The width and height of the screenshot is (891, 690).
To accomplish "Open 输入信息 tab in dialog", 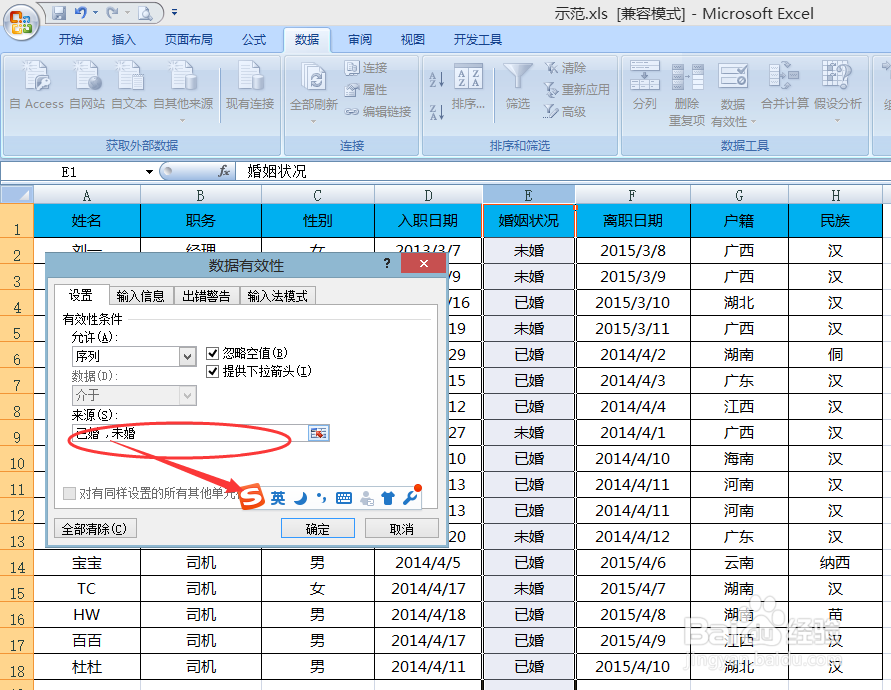I will pyautogui.click(x=140, y=296).
